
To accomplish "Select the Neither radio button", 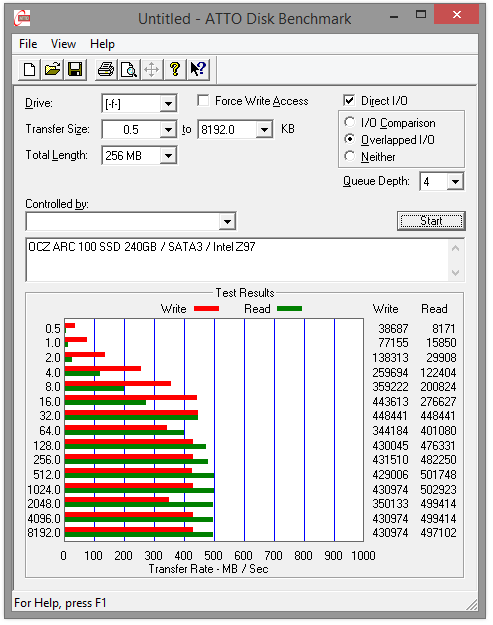I will tap(350, 156).
